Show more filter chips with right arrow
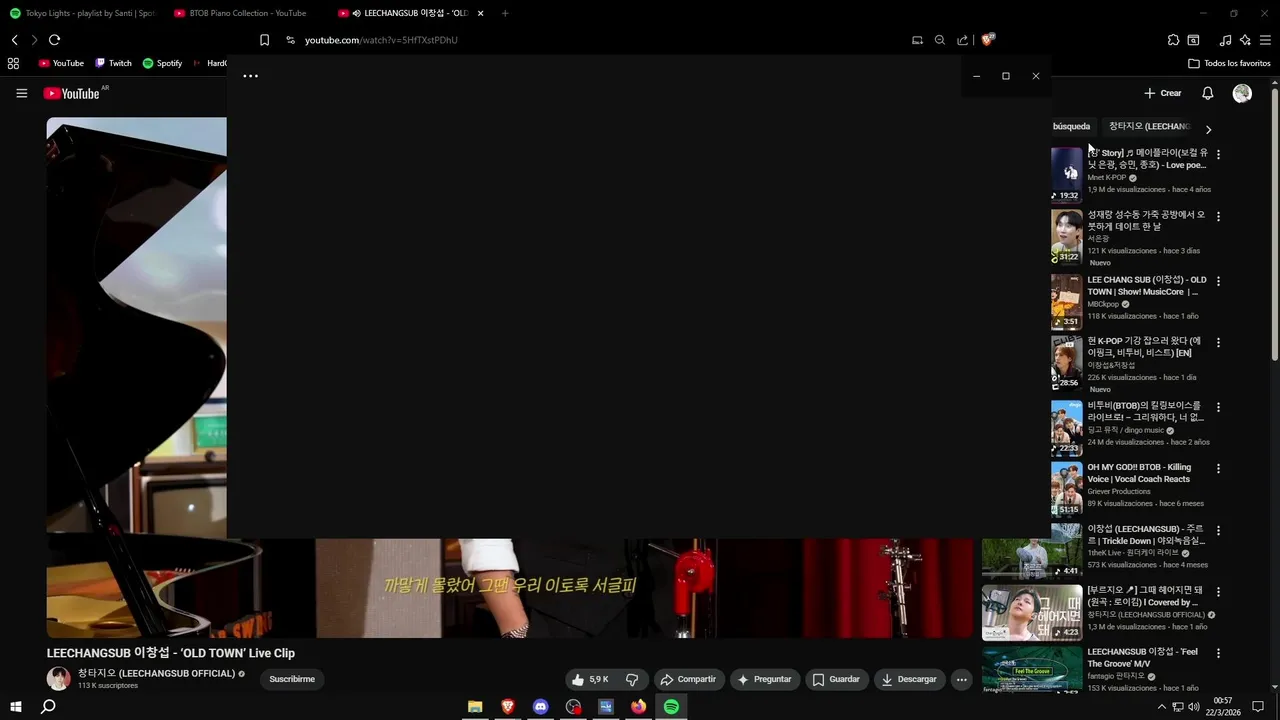The height and width of the screenshot is (720, 1280). (1208, 129)
